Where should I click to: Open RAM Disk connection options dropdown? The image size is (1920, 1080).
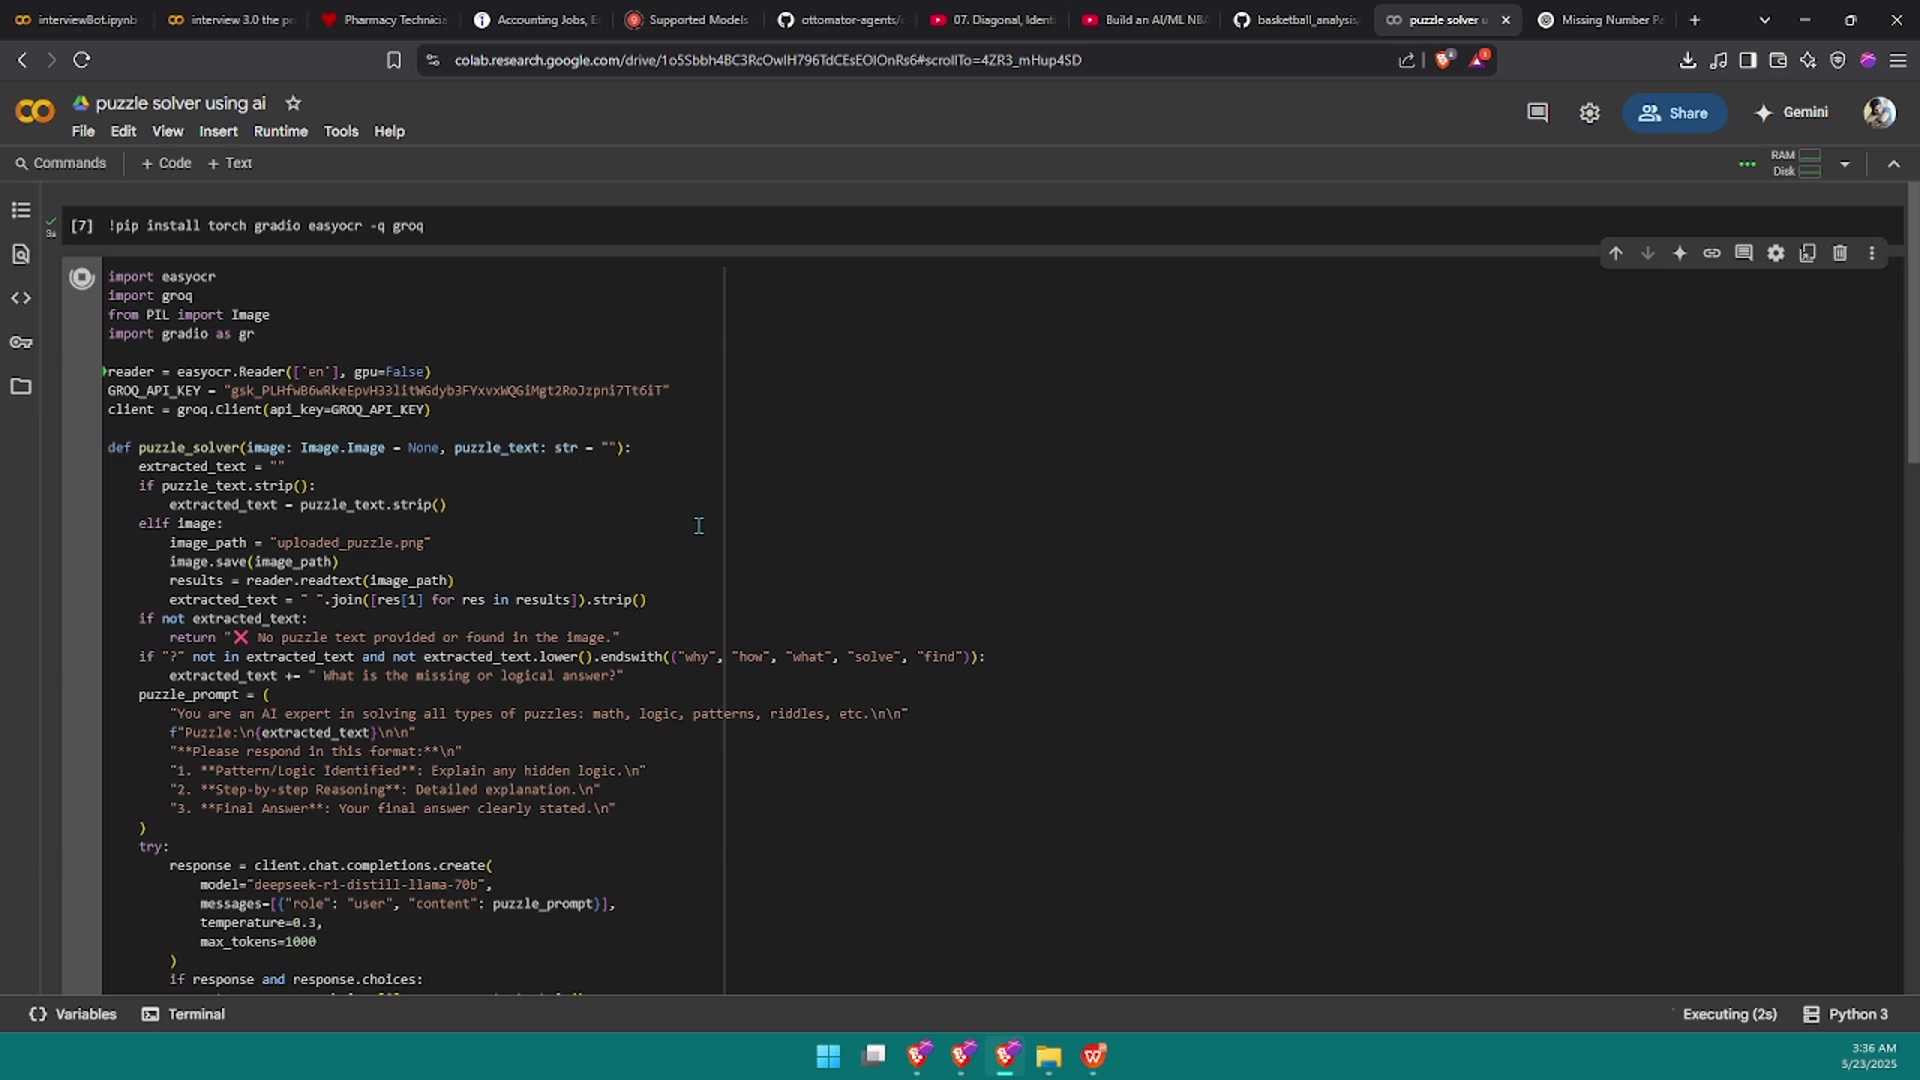click(x=1844, y=164)
